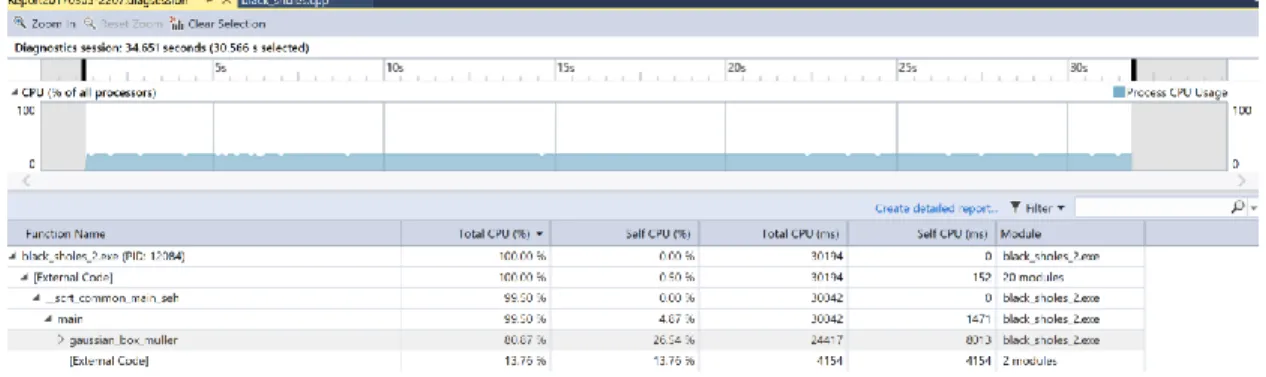
Task: Click the Process CPU Usage legend swatch
Action: (1119, 93)
